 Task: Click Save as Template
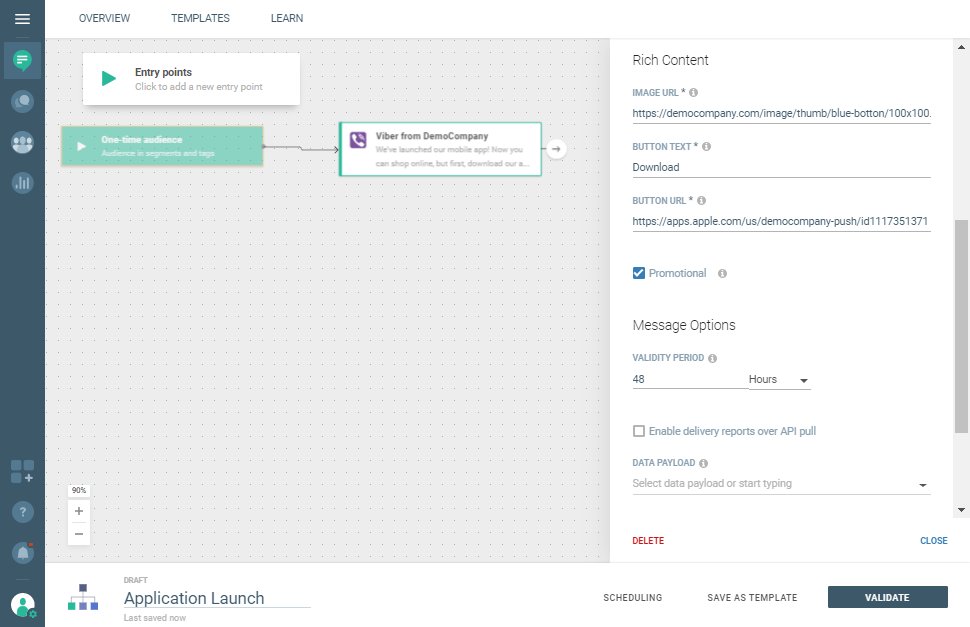point(752,598)
